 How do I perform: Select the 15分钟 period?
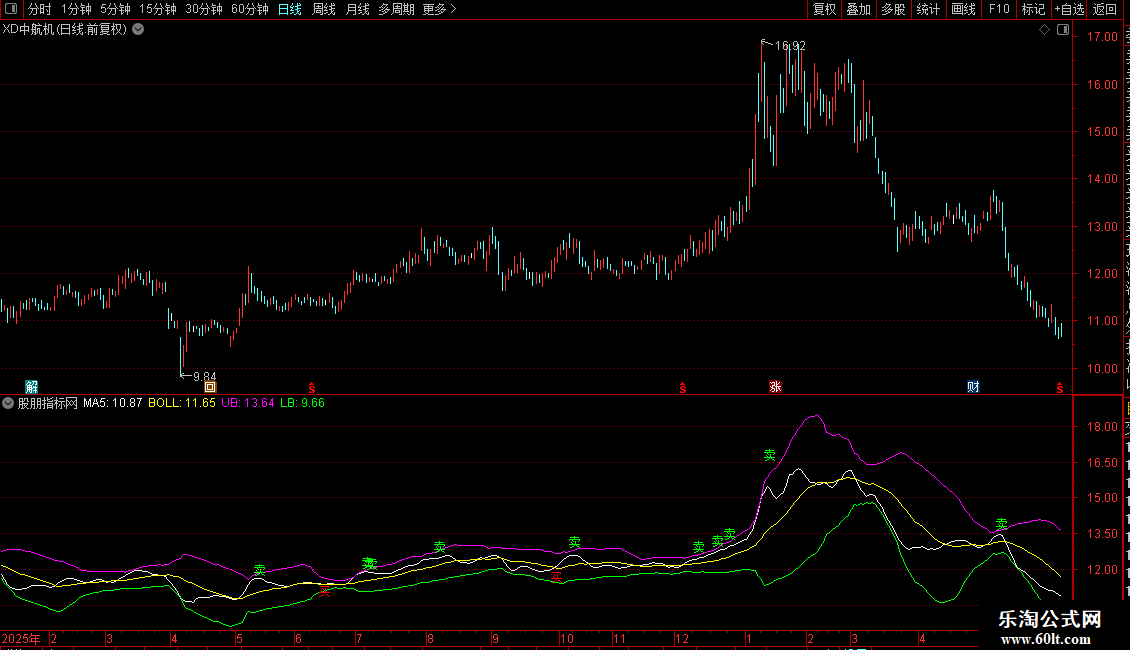pos(157,9)
